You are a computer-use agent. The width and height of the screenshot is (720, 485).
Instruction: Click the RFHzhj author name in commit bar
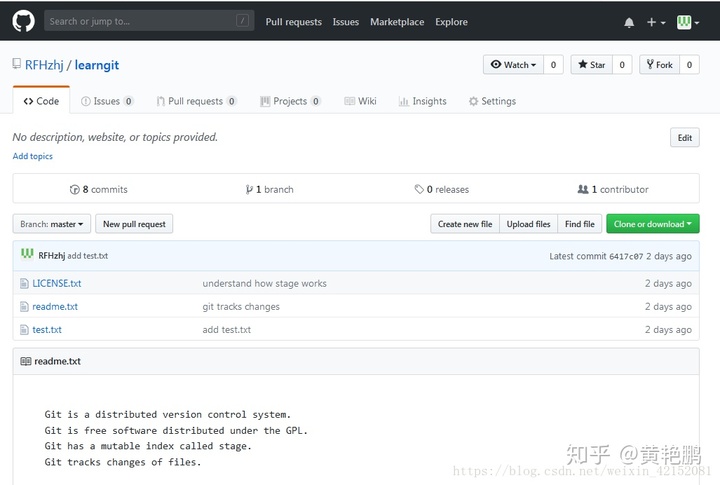coord(51,256)
